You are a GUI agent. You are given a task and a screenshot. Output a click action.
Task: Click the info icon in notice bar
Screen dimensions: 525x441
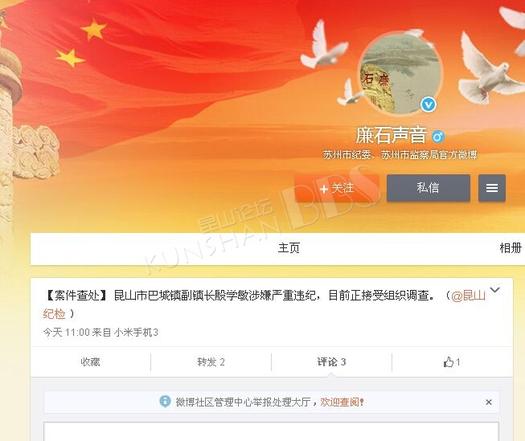tap(165, 401)
